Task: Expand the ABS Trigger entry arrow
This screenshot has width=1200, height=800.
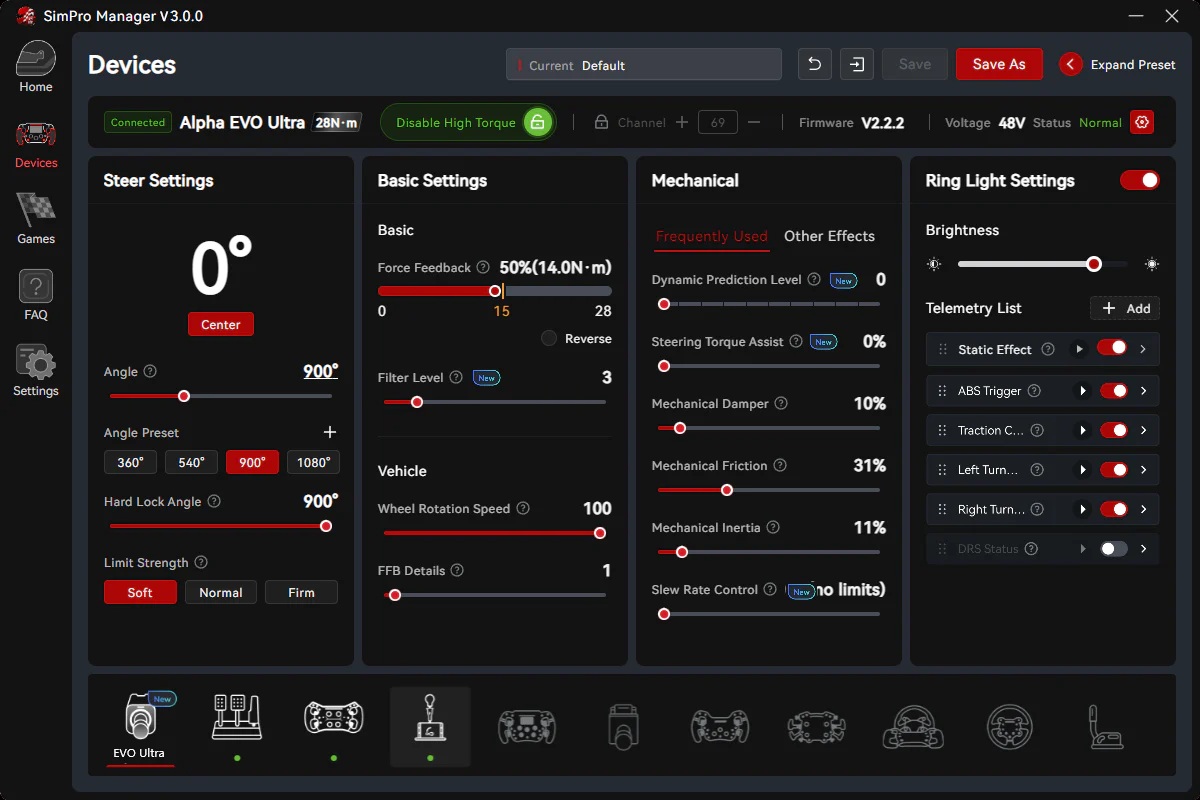Action: click(x=1143, y=391)
